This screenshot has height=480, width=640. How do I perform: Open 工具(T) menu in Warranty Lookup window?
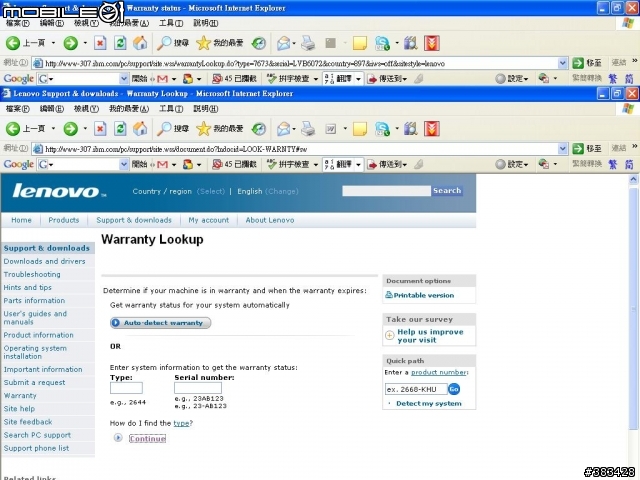[x=171, y=109]
